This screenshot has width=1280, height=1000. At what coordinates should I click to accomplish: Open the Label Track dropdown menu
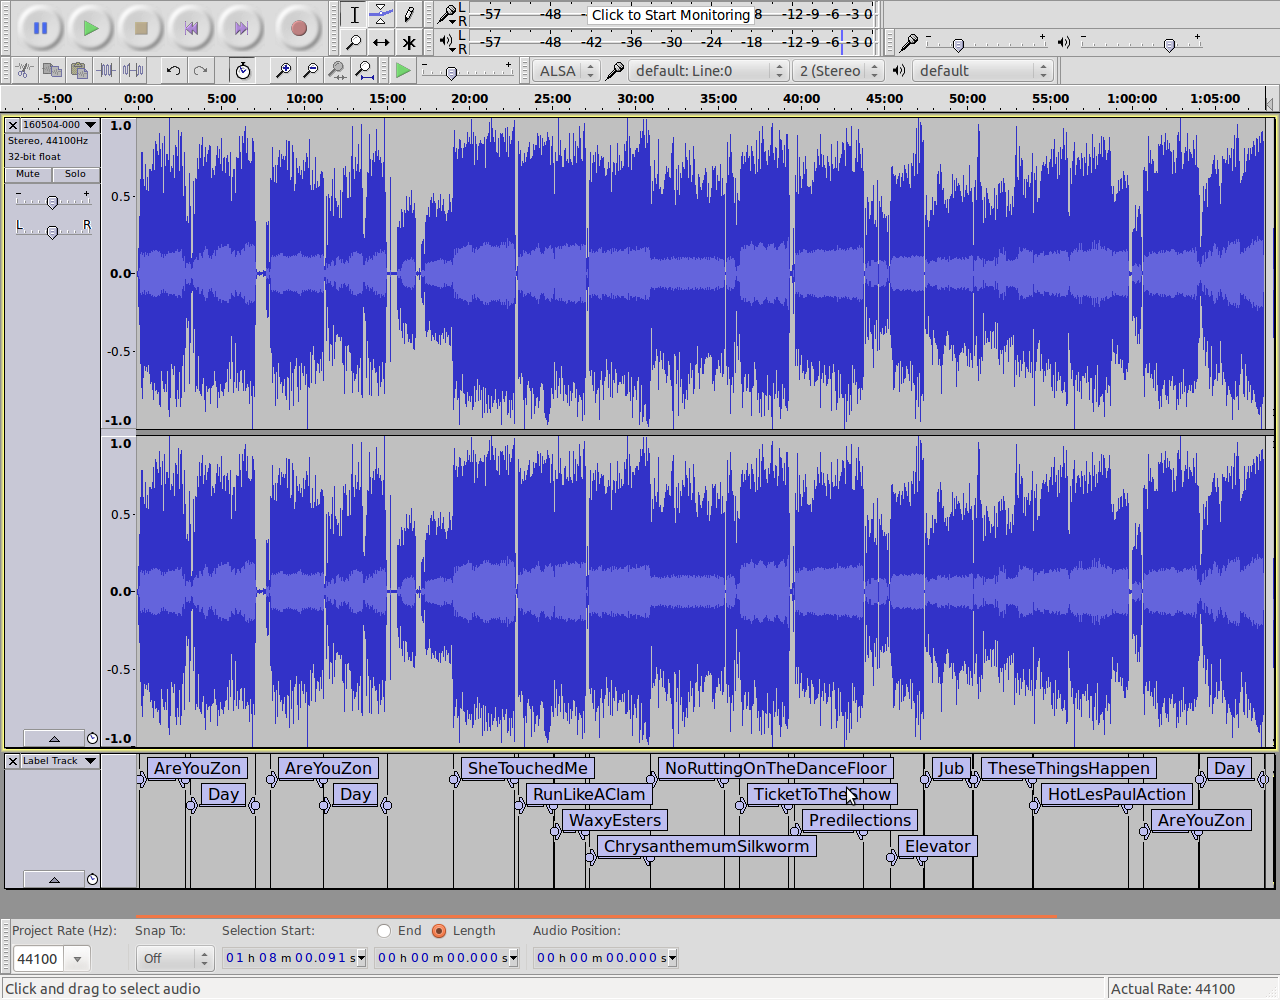60,761
